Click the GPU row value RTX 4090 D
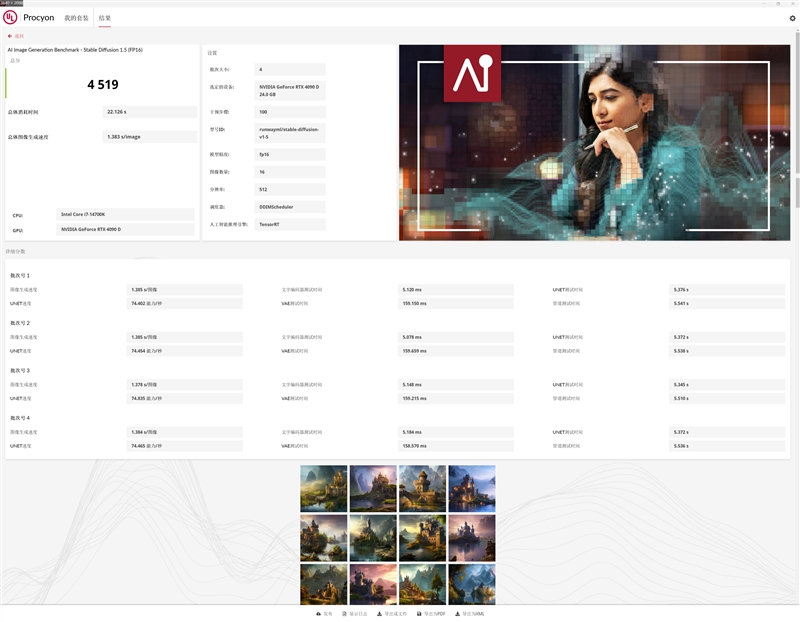800x622 pixels. (125, 230)
